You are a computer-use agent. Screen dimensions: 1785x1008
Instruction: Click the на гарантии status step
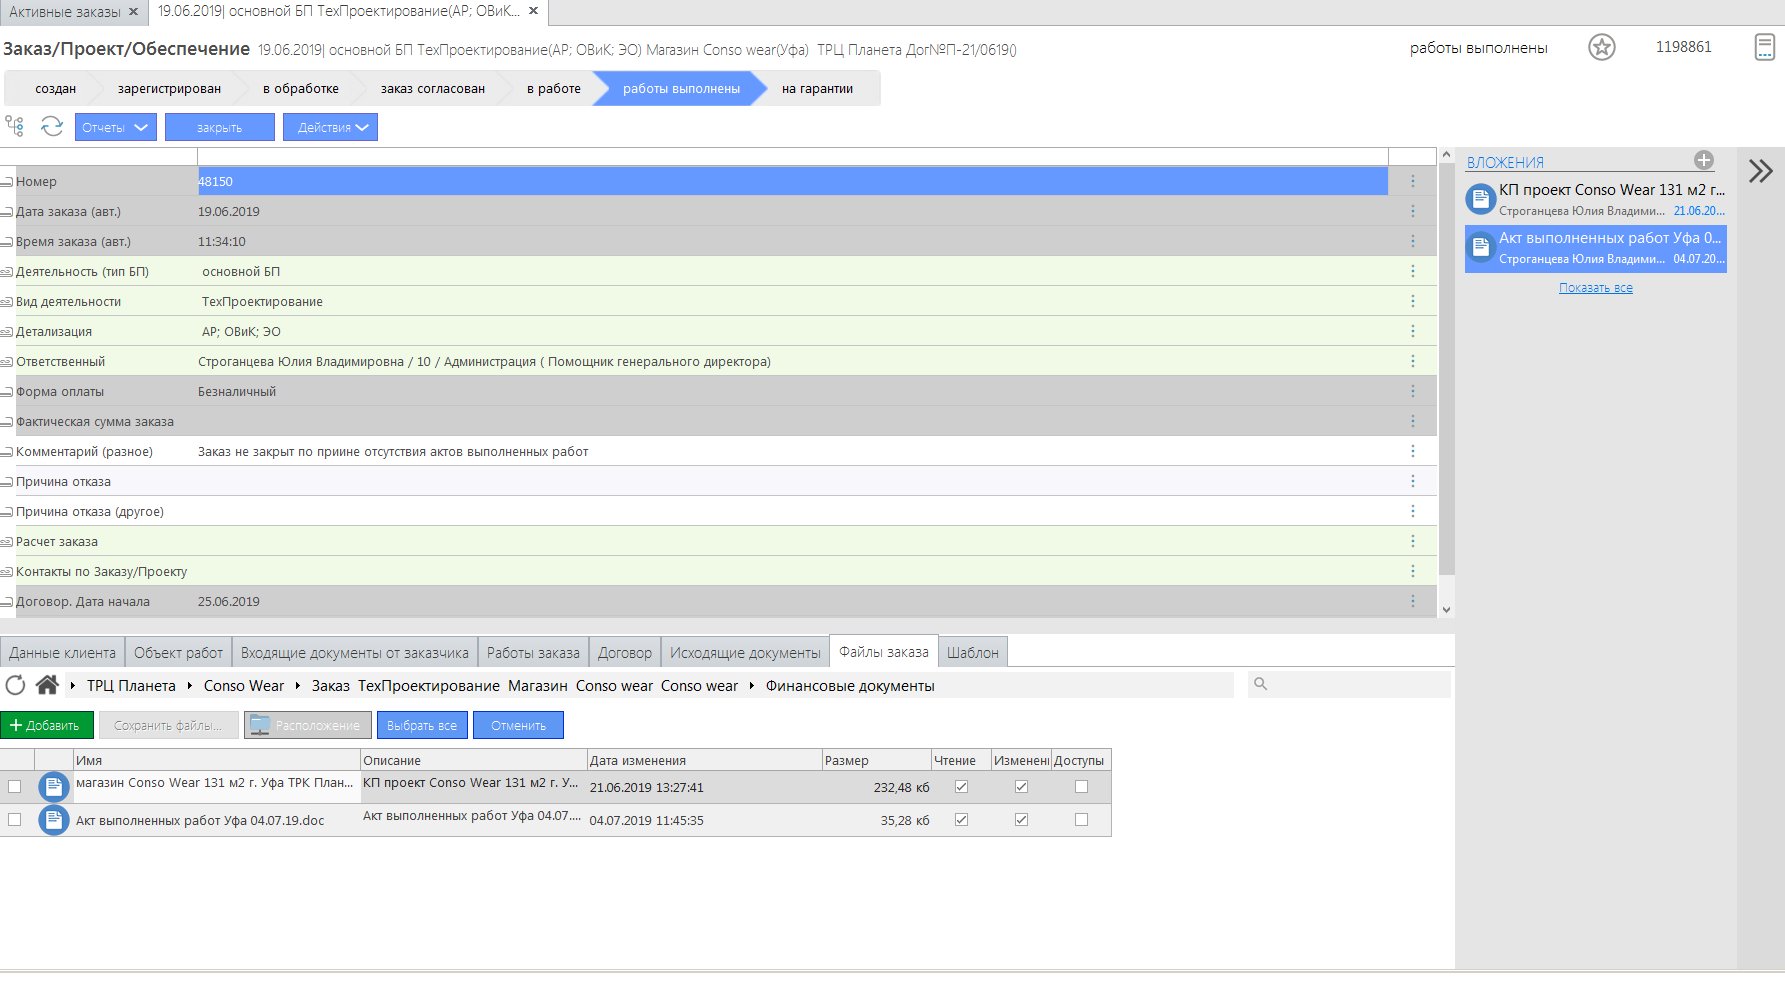click(817, 88)
